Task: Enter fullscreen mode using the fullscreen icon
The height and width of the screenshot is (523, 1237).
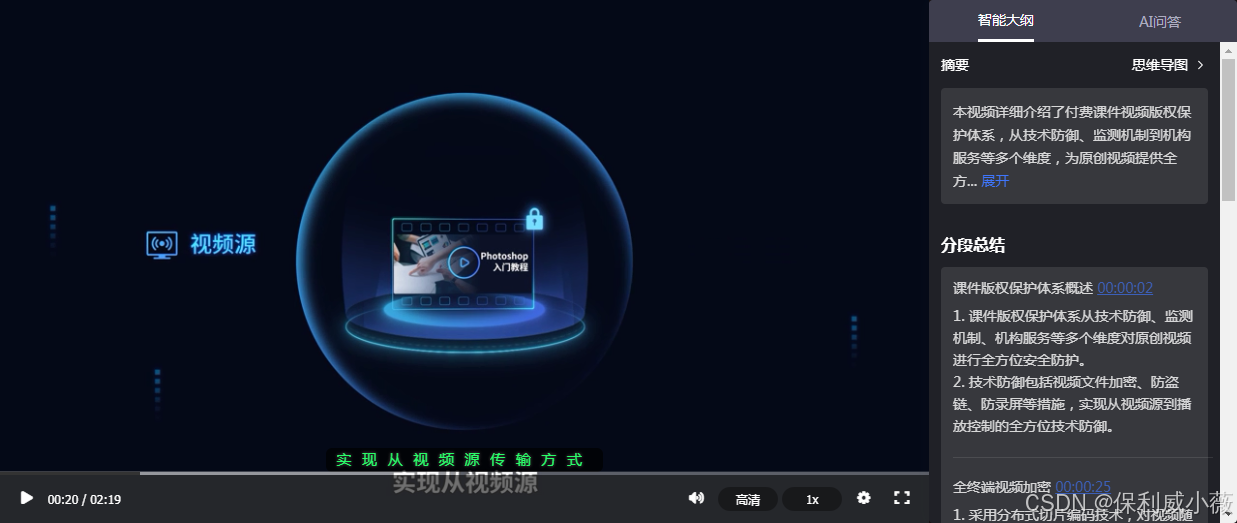Action: coord(901,498)
